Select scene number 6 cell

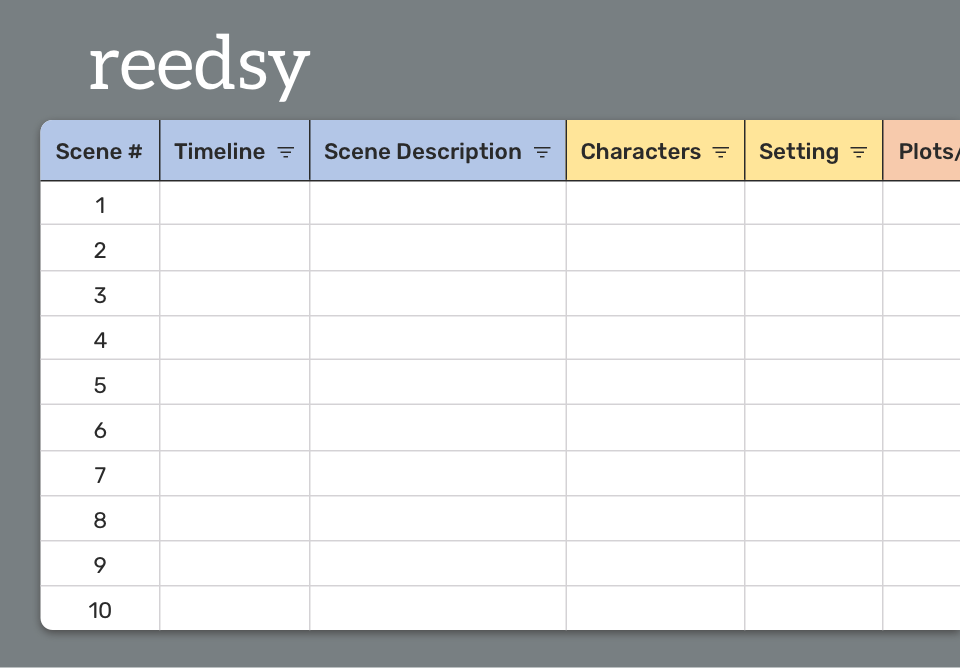click(100, 430)
